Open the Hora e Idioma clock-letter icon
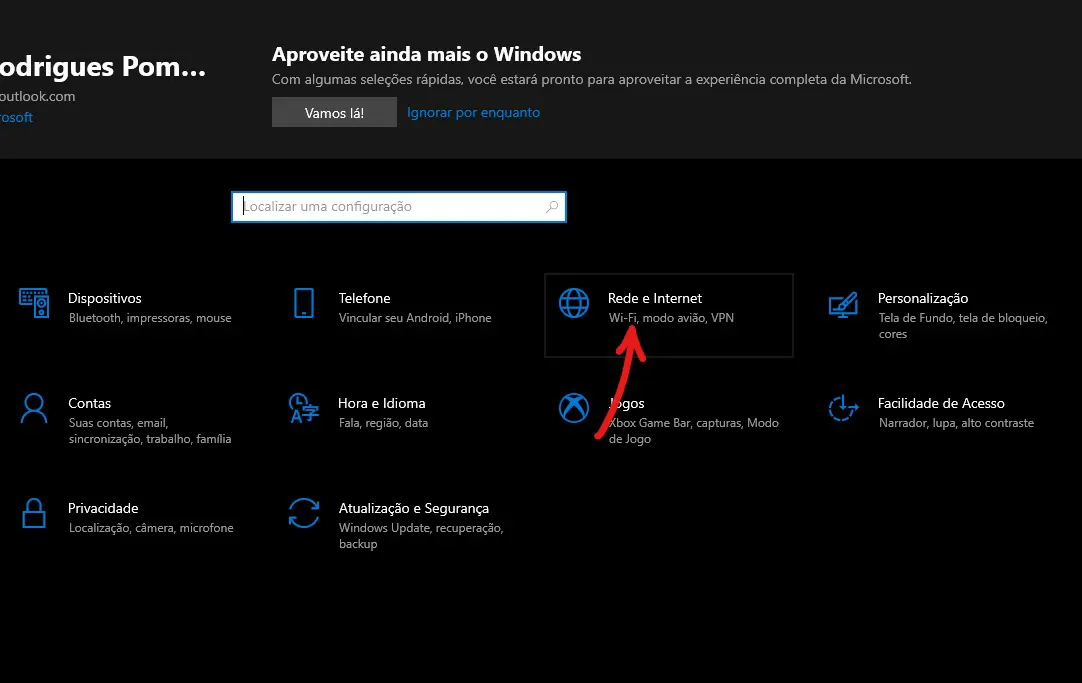 [304, 408]
